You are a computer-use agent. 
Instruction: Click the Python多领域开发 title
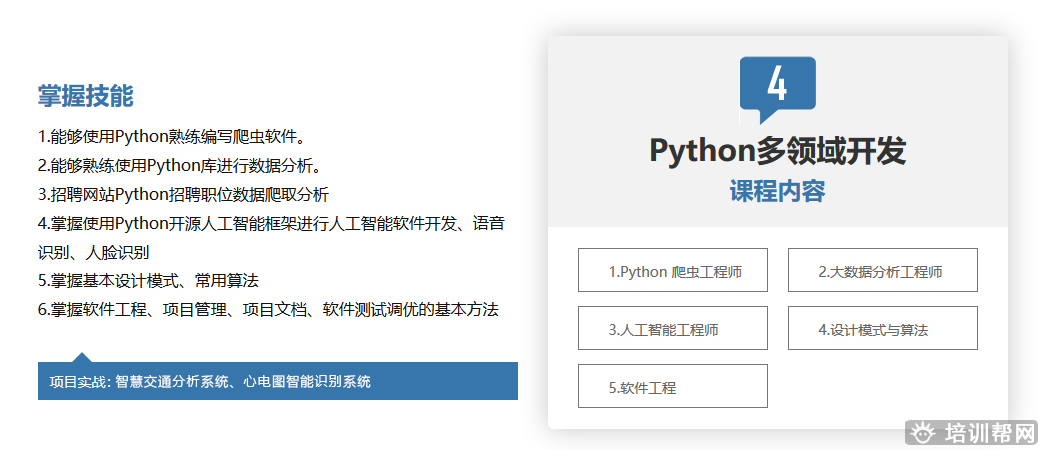[x=778, y=150]
